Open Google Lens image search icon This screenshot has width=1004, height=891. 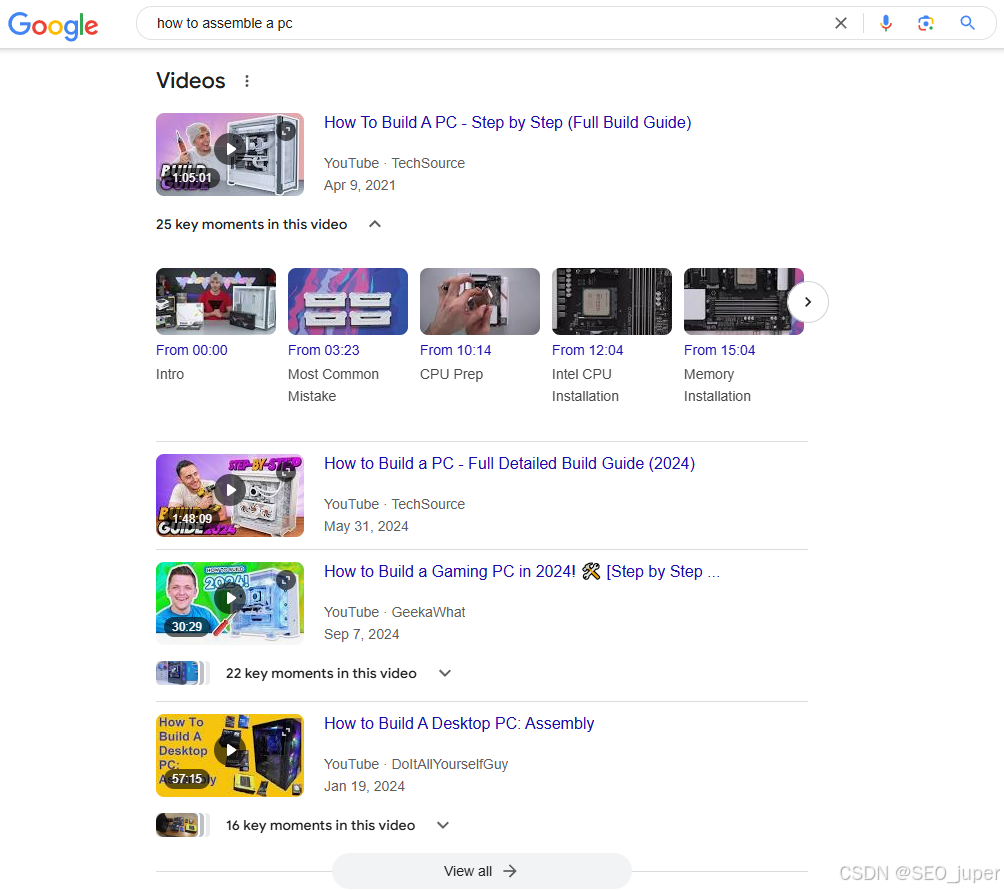[x=925, y=24]
